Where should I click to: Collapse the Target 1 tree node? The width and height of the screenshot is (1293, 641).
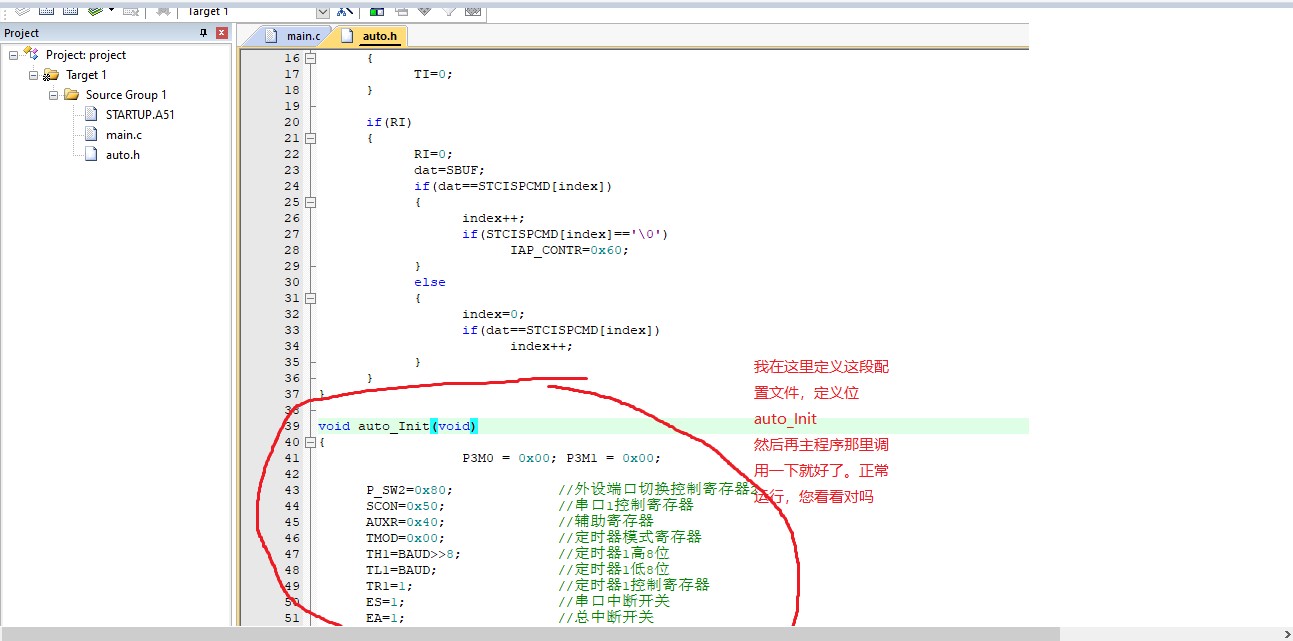[x=33, y=75]
